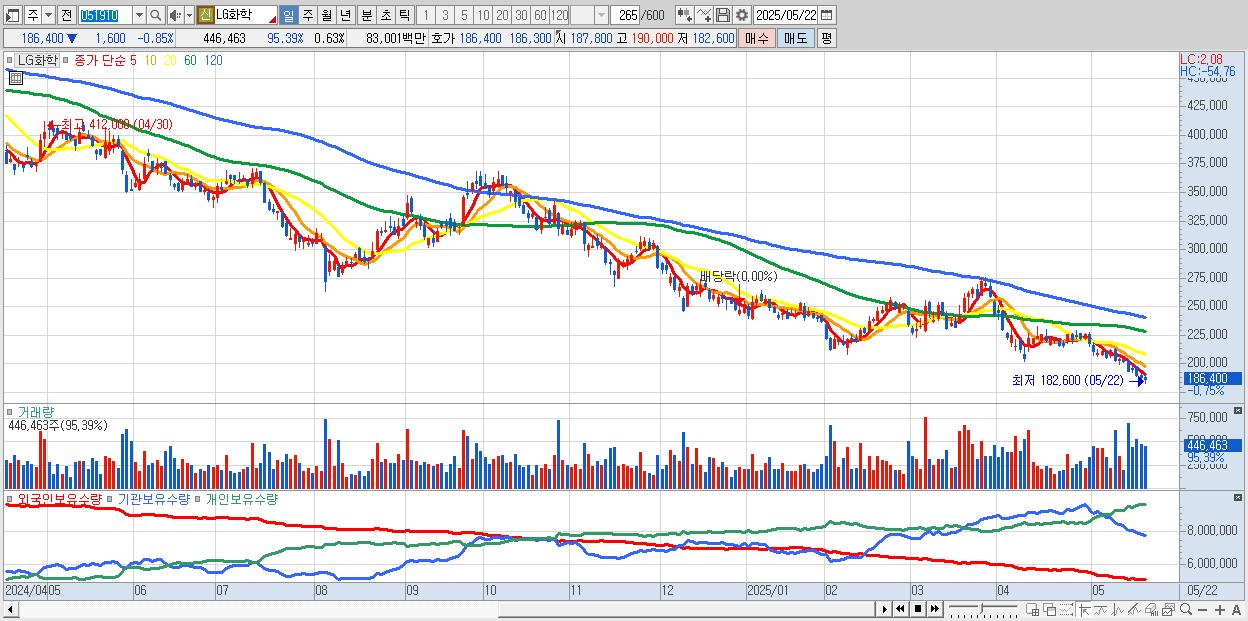Click the 3D box with bars icon
The width and height of the screenshot is (1248, 621).
(x=1151, y=610)
